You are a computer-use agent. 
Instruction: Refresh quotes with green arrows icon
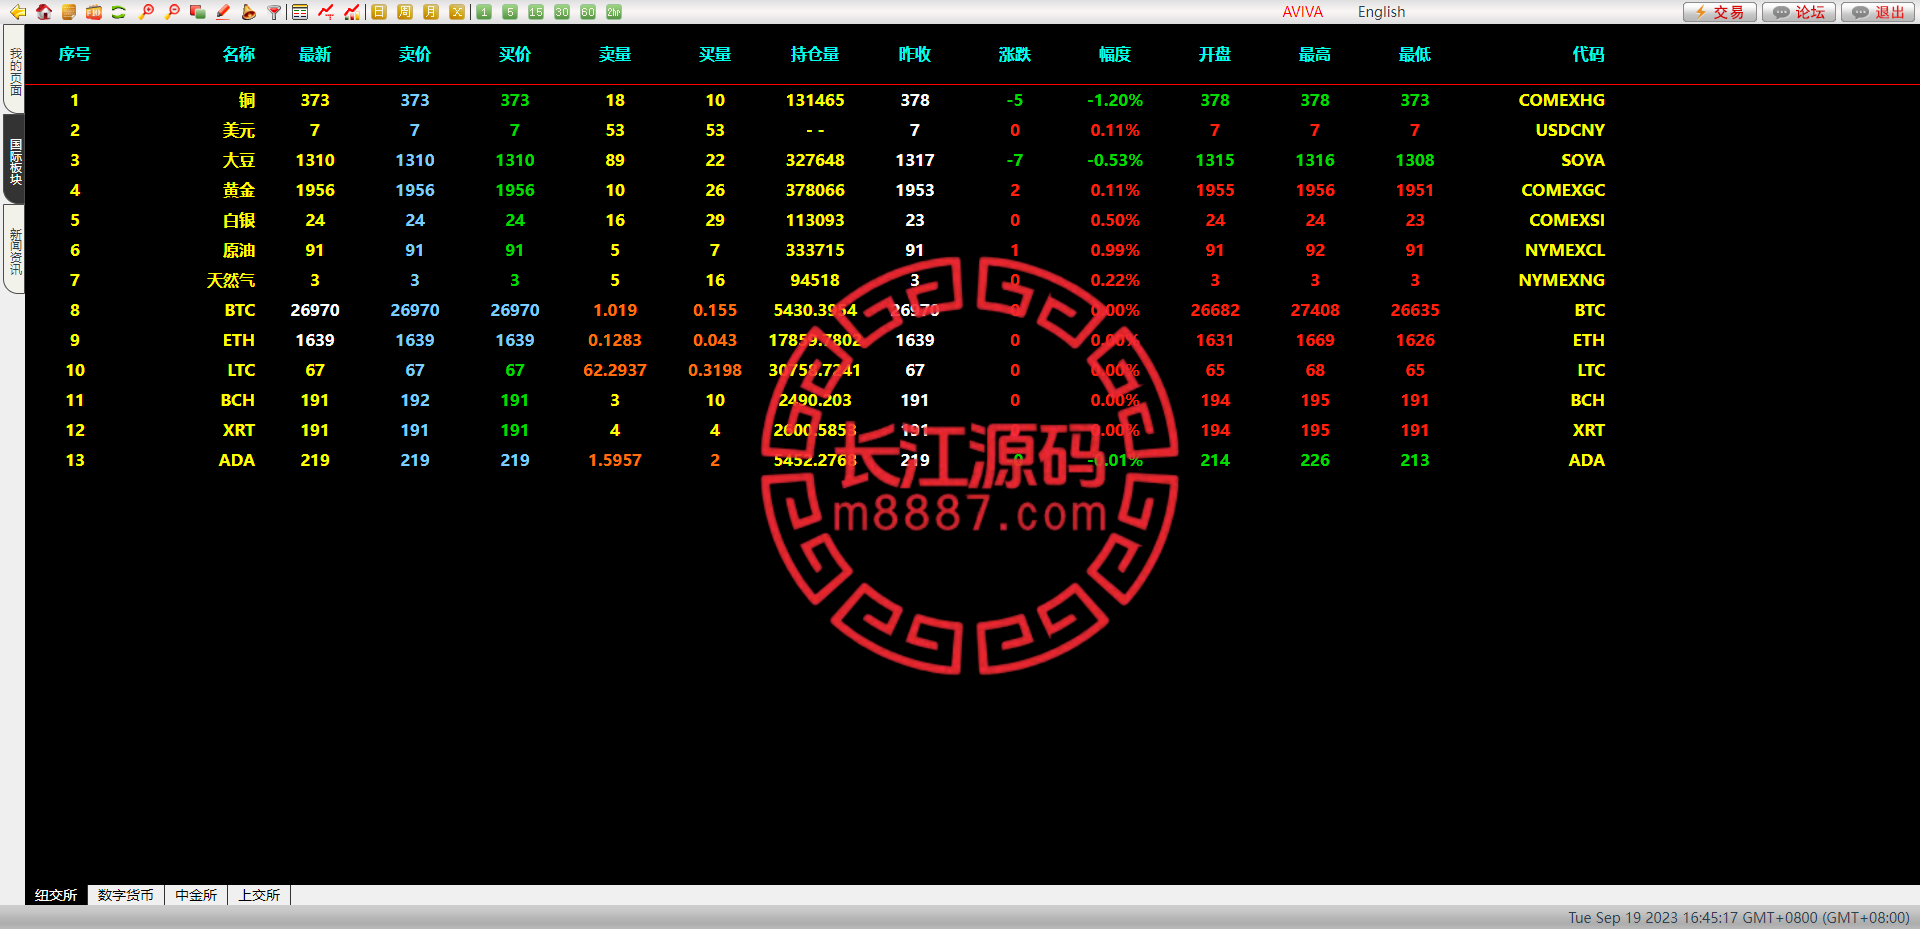(119, 12)
